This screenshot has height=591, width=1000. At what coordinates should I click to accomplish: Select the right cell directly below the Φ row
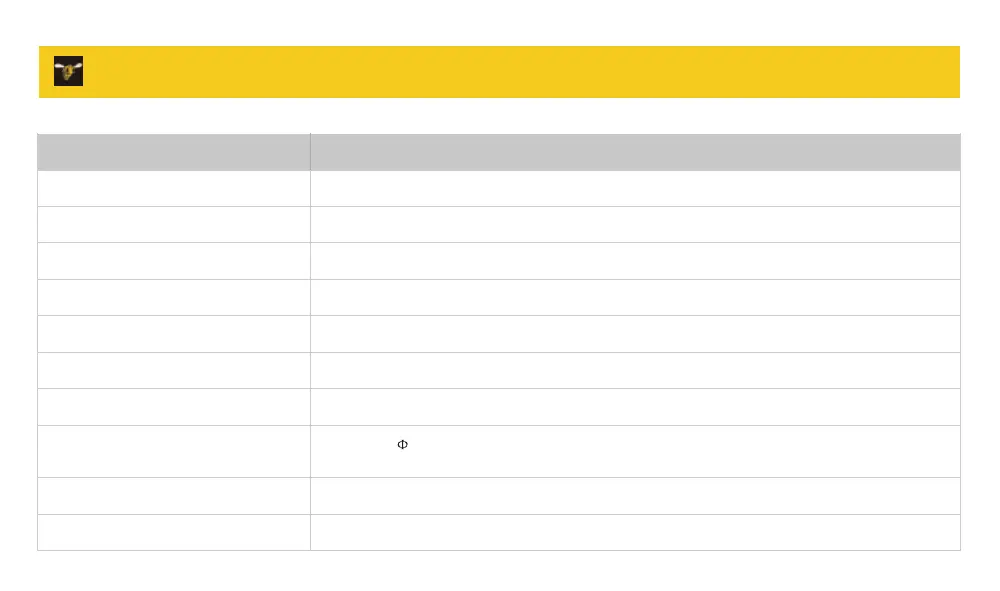pyautogui.click(x=635, y=496)
